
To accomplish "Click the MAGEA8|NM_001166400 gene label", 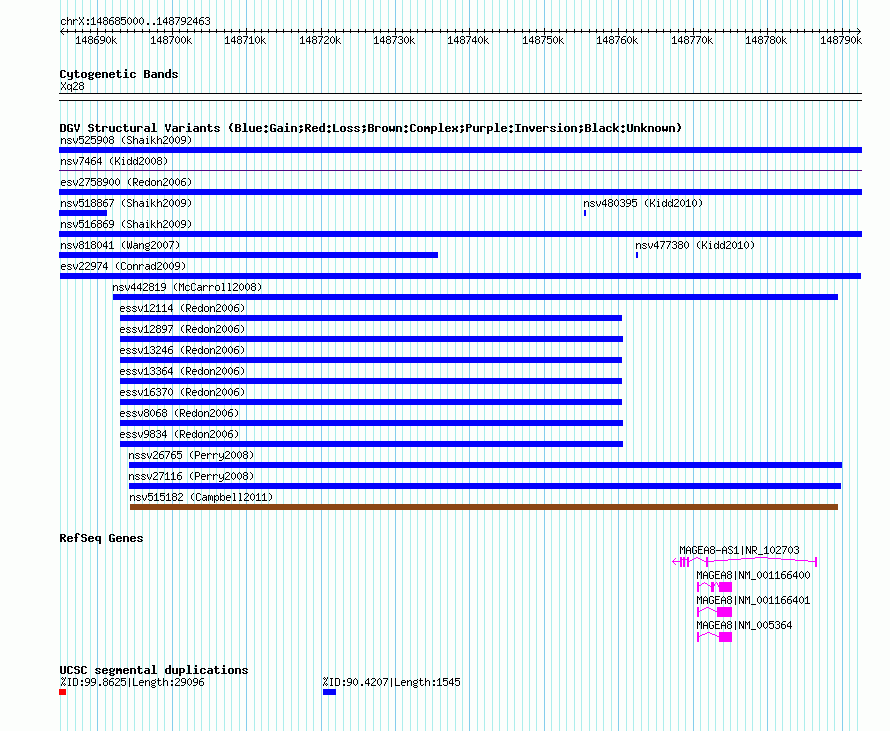I will 753,575.
